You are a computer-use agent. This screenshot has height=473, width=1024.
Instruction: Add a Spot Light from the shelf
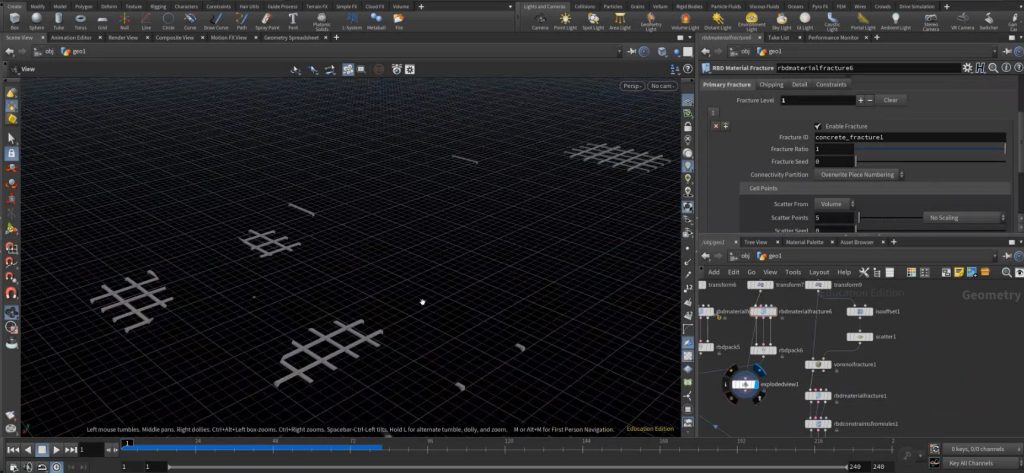[x=593, y=21]
